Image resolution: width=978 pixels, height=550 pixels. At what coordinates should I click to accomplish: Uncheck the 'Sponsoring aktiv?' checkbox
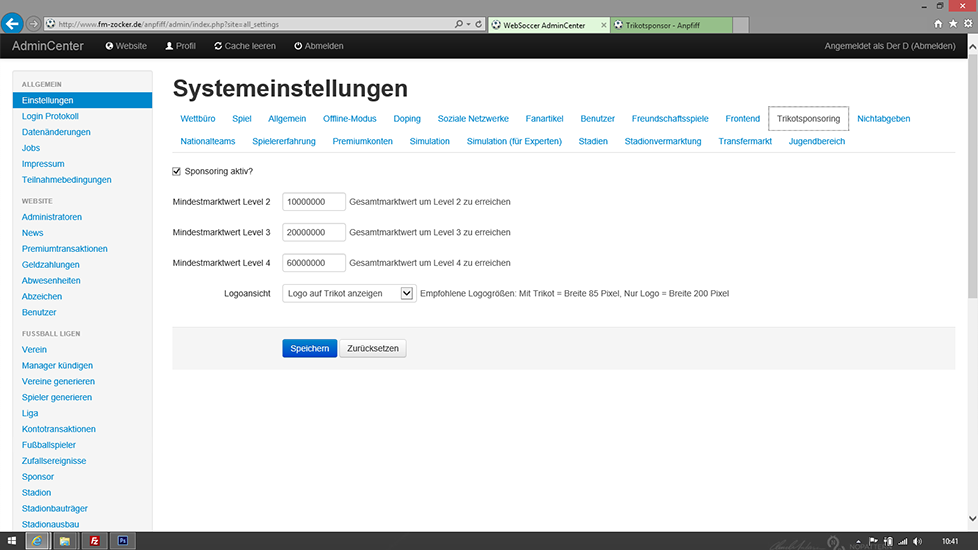coord(178,171)
